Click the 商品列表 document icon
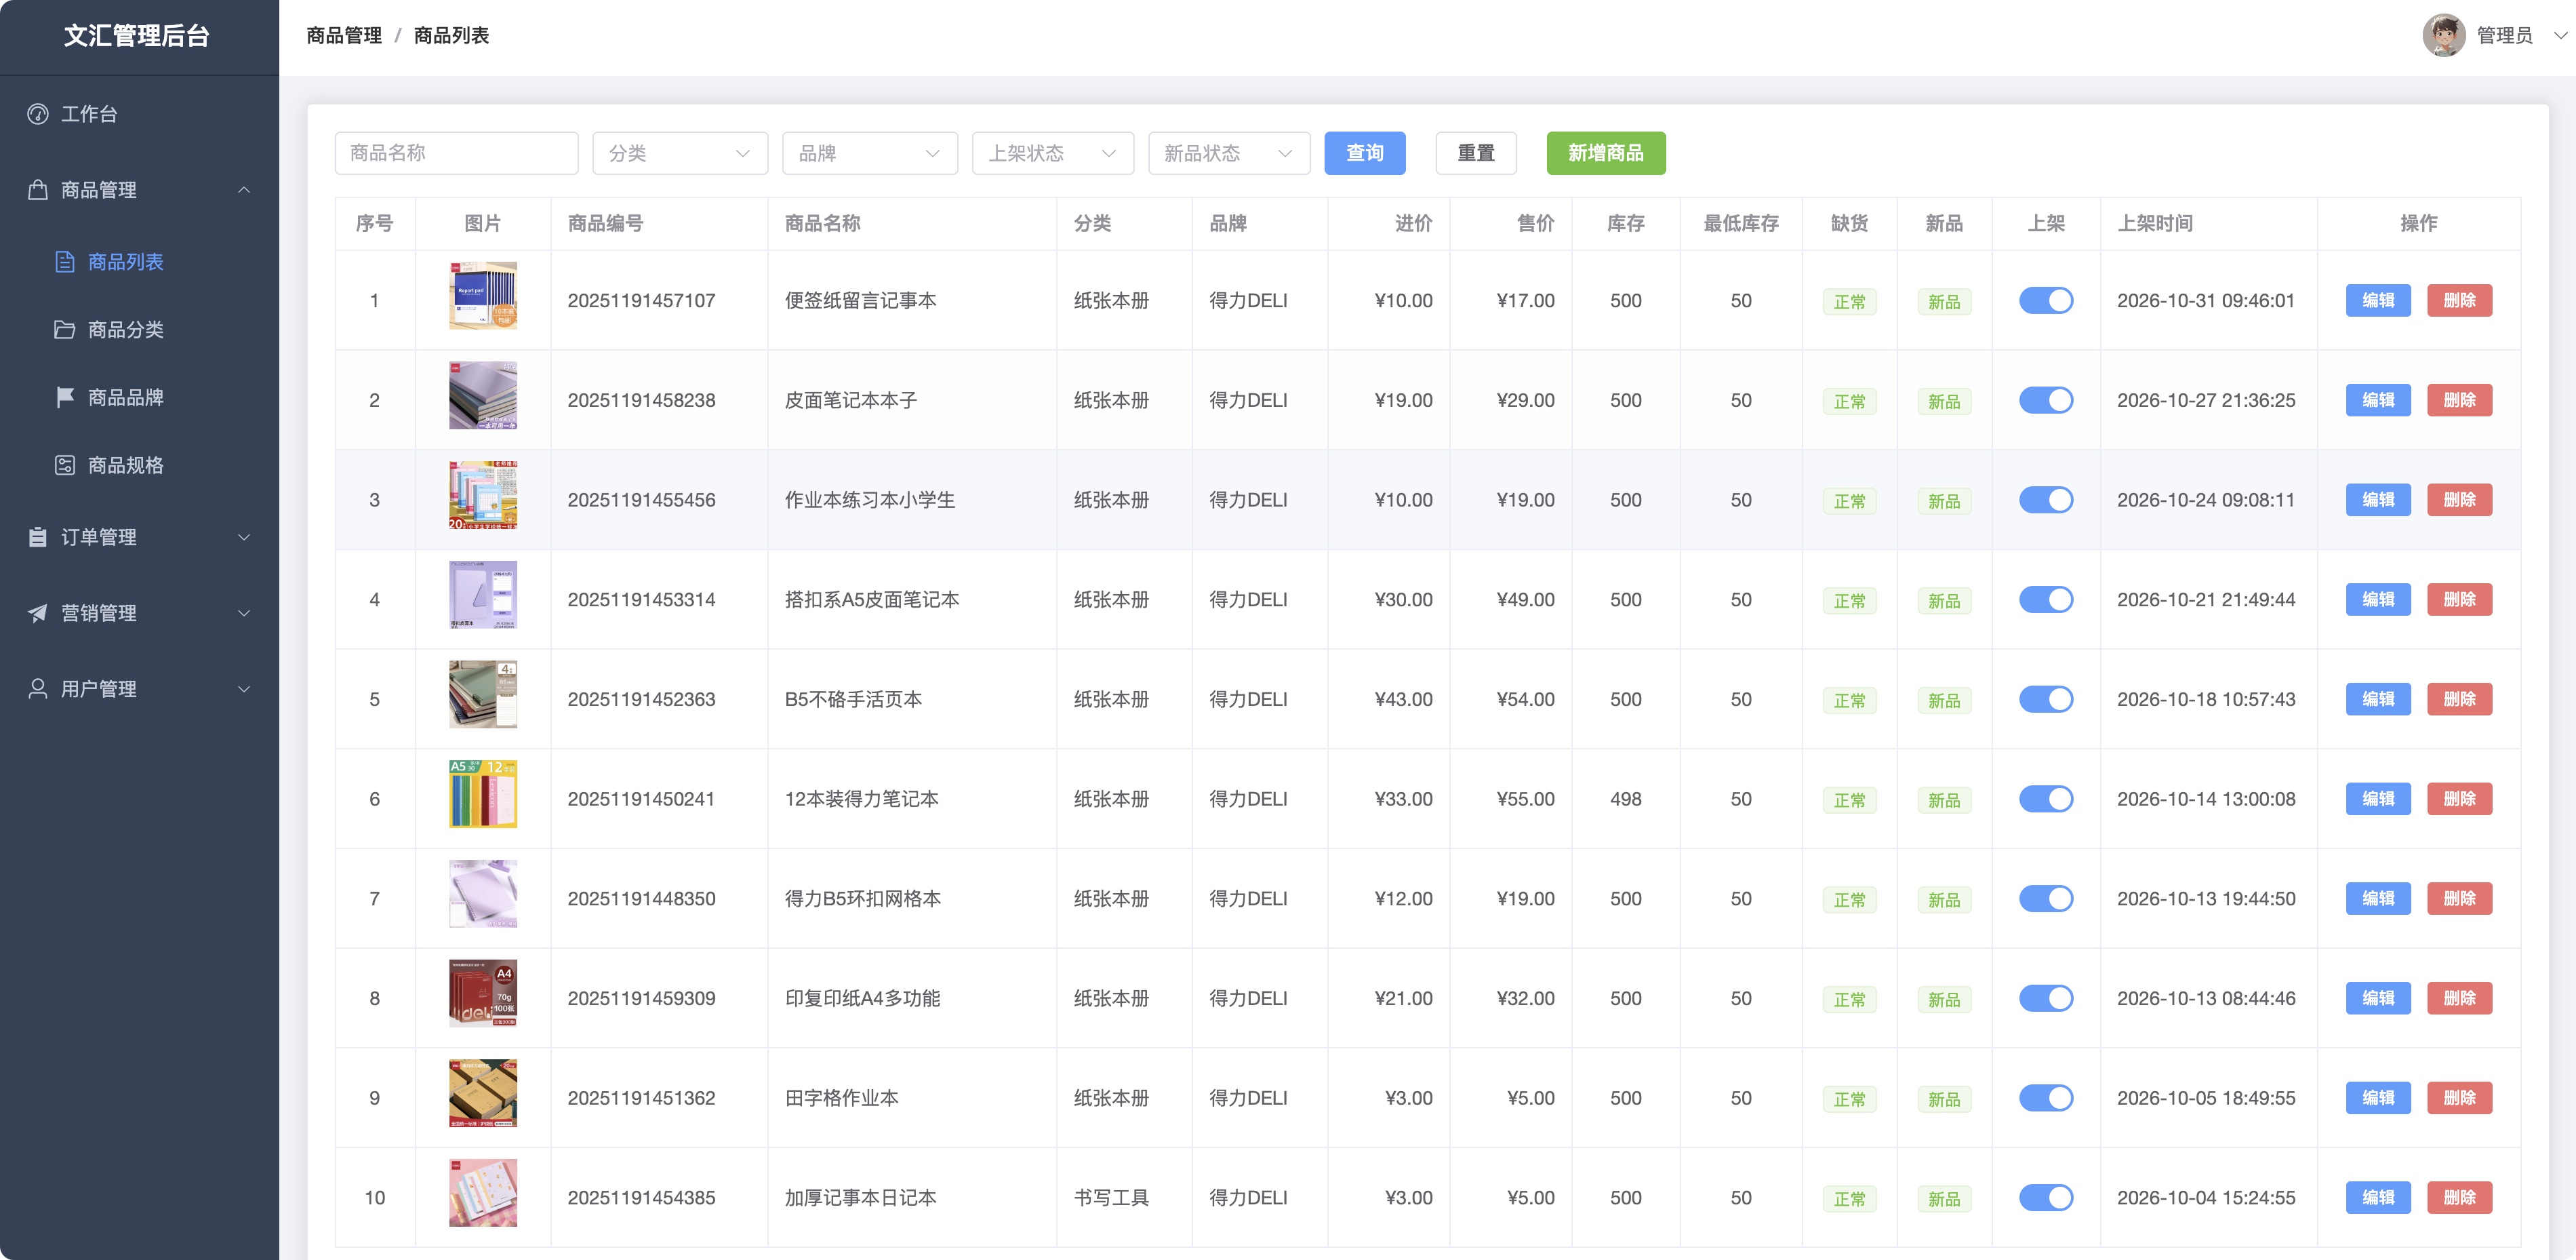The image size is (2576, 1260). click(x=65, y=262)
